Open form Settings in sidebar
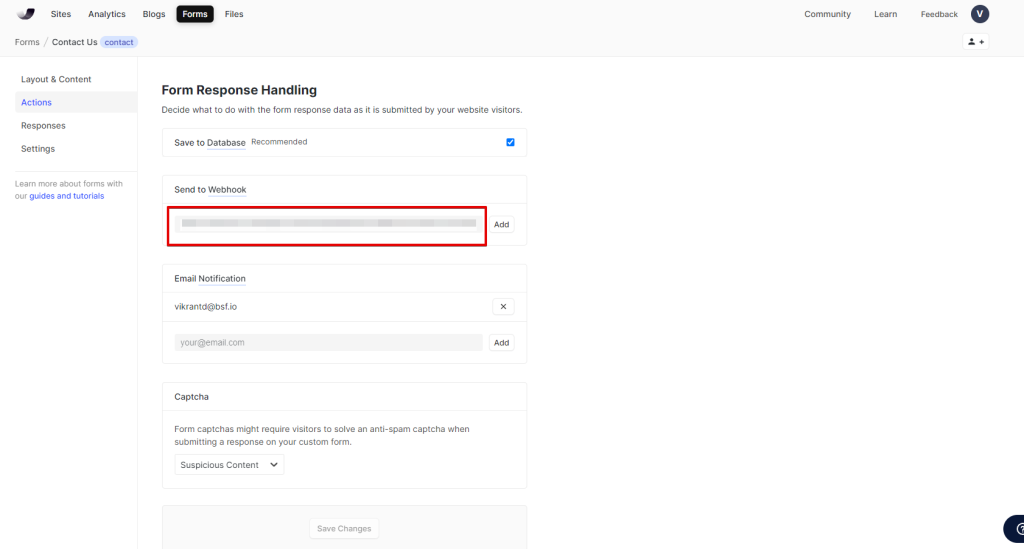Image resolution: width=1024 pixels, height=549 pixels. point(38,149)
